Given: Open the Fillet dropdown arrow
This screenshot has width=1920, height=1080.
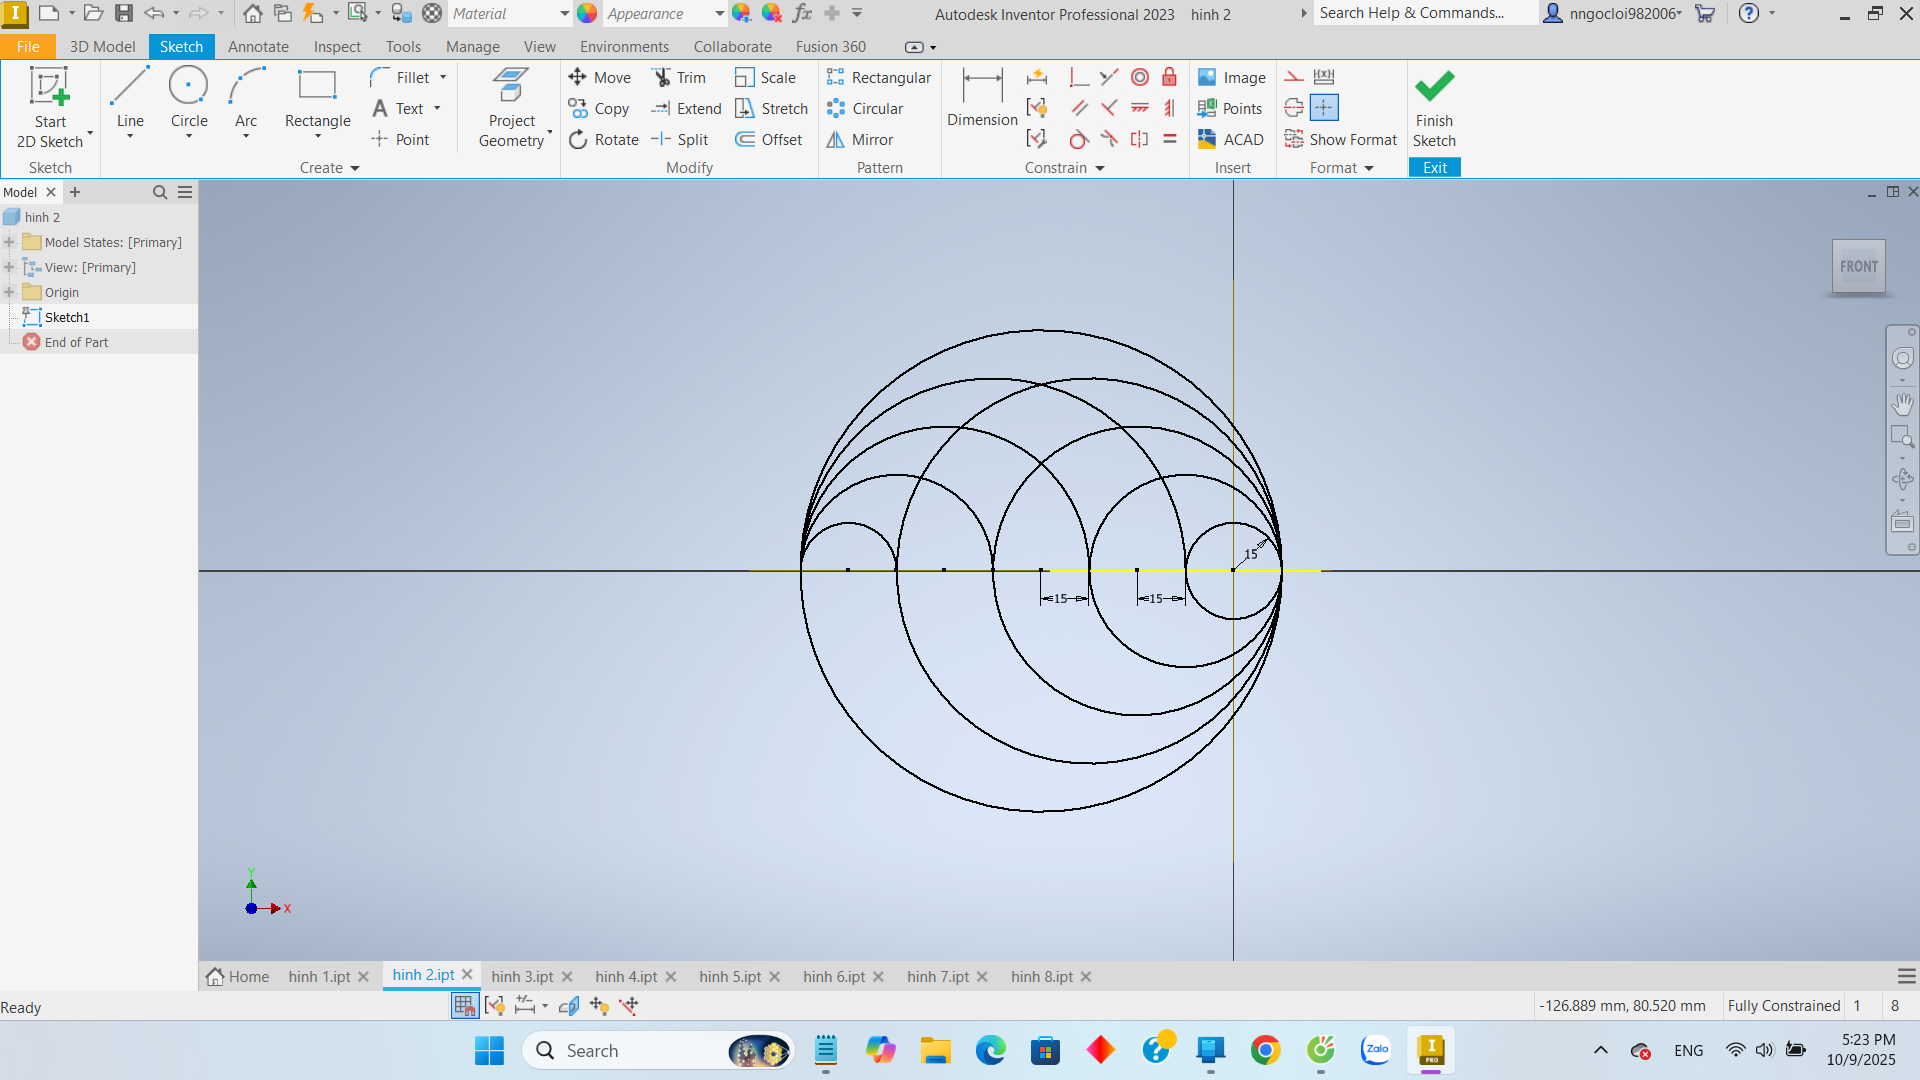Looking at the screenshot, I should coord(443,77).
